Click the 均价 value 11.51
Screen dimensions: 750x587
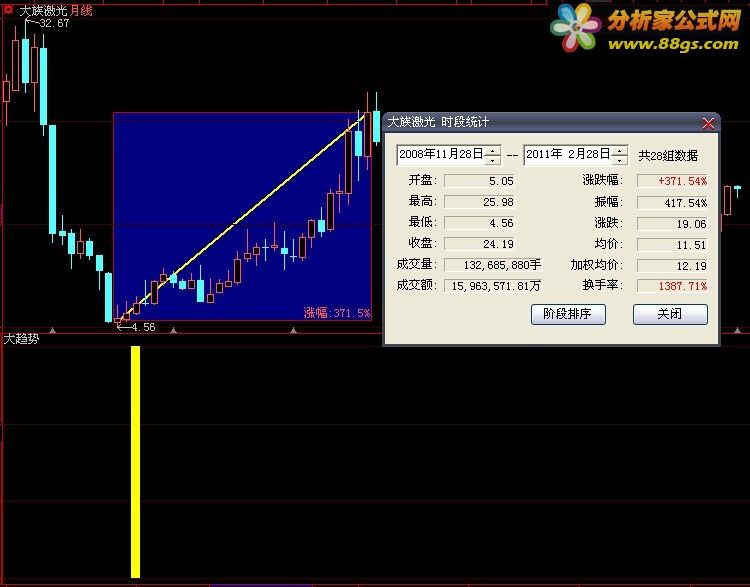tap(672, 245)
